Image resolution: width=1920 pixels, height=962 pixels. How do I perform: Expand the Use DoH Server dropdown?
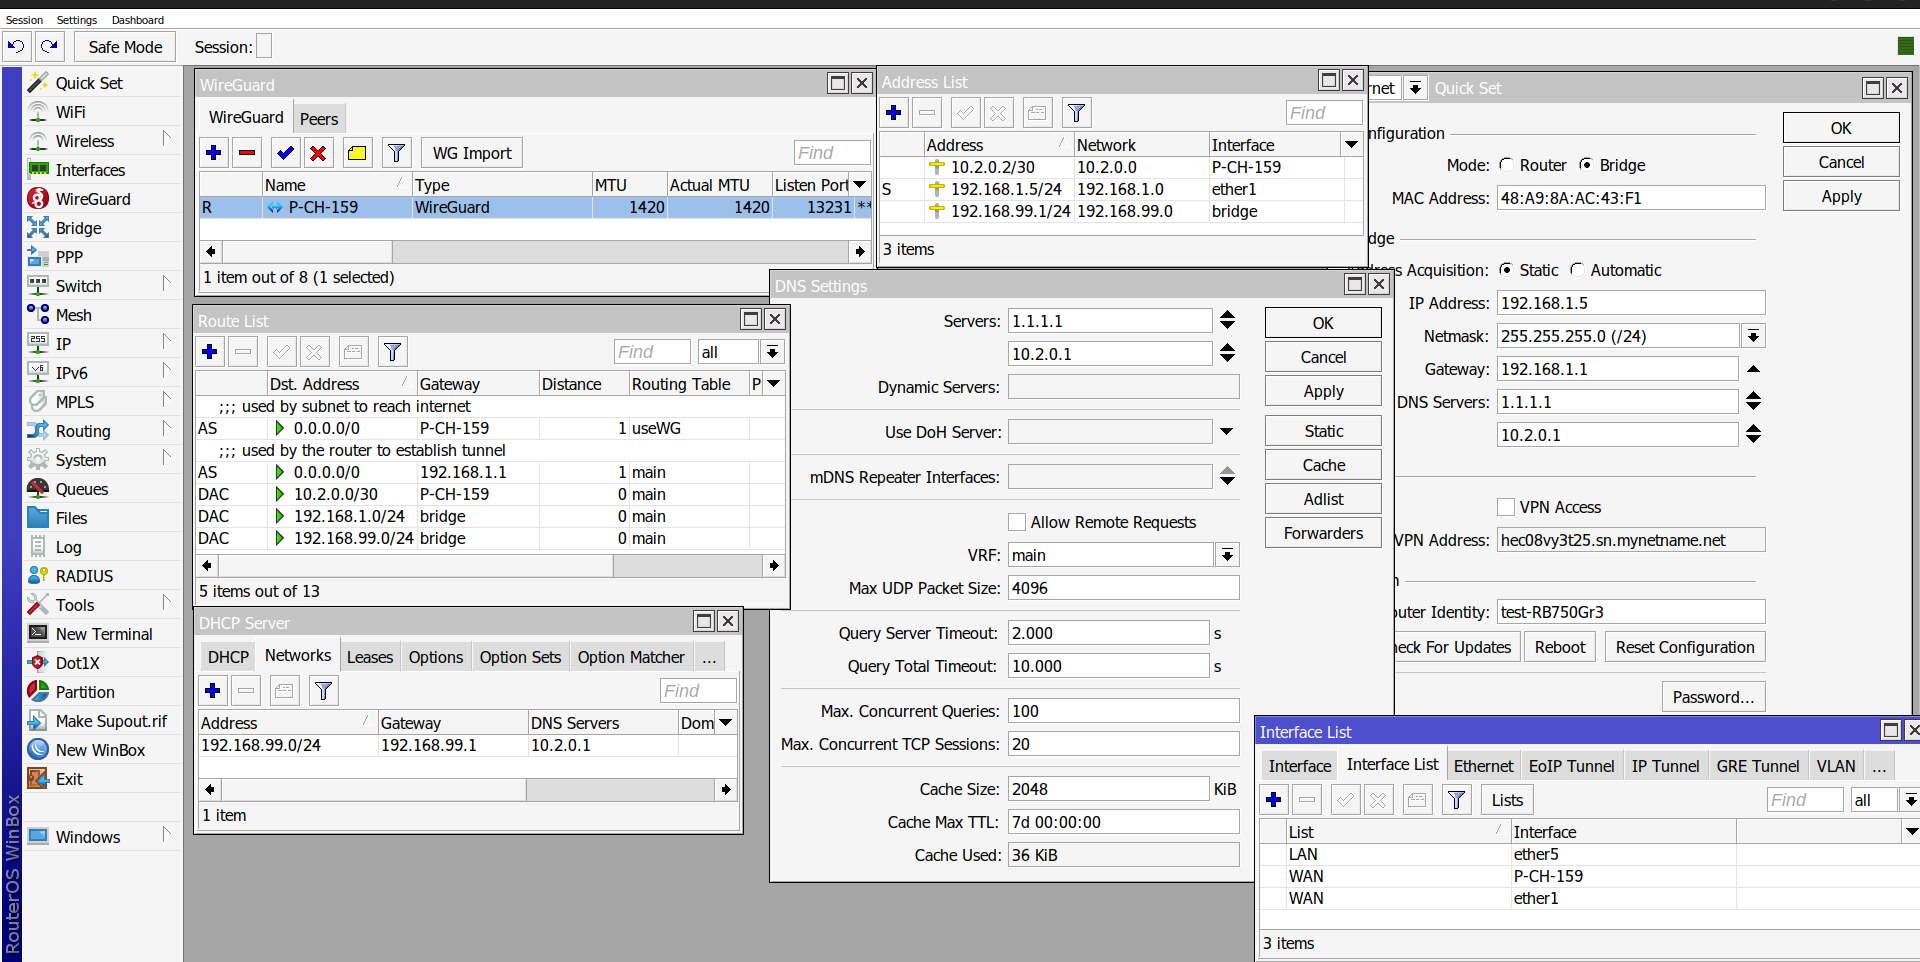coord(1227,432)
